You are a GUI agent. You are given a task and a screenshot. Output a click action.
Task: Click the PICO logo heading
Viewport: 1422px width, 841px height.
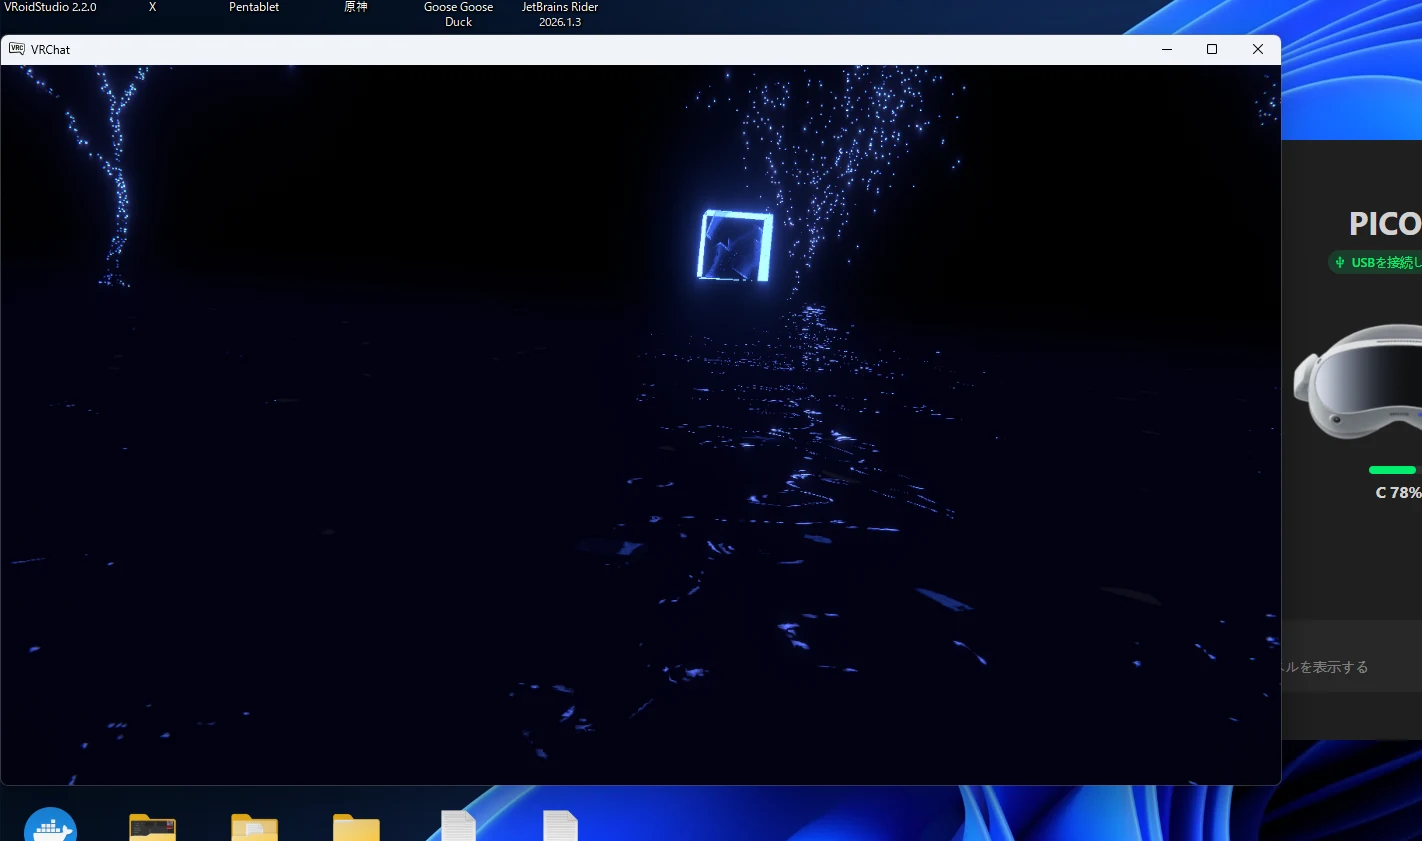pyautogui.click(x=1385, y=223)
